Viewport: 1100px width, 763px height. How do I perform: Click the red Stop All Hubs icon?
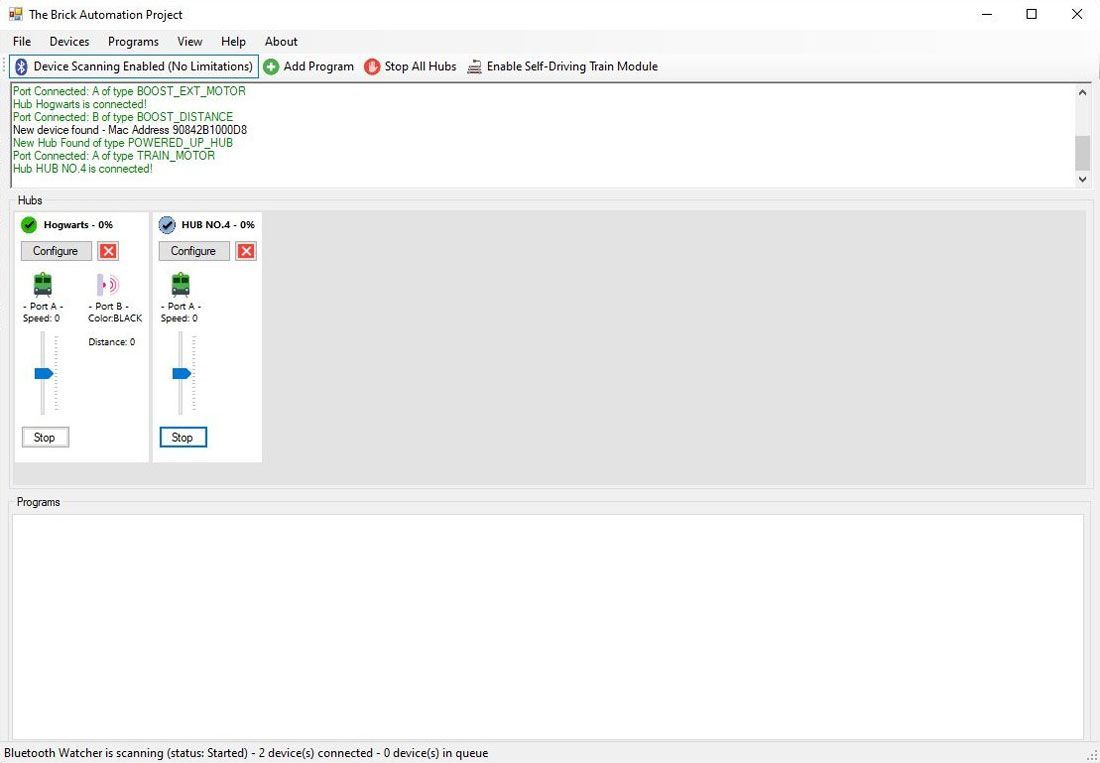pos(372,67)
